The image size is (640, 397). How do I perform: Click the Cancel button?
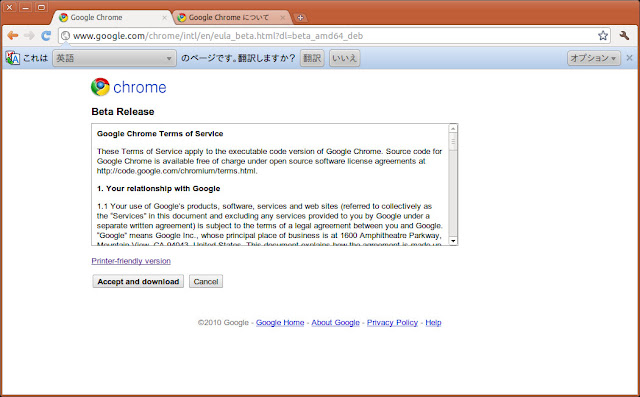click(x=206, y=282)
